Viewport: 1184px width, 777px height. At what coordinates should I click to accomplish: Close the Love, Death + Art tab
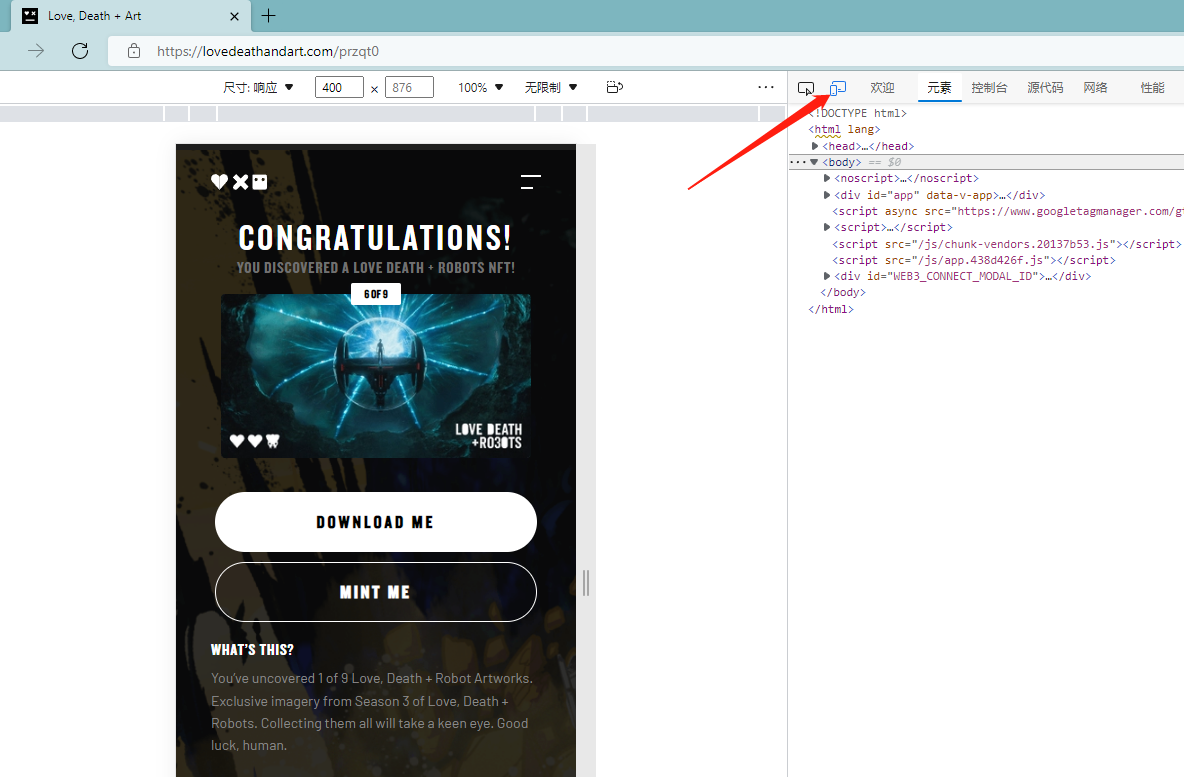click(235, 16)
